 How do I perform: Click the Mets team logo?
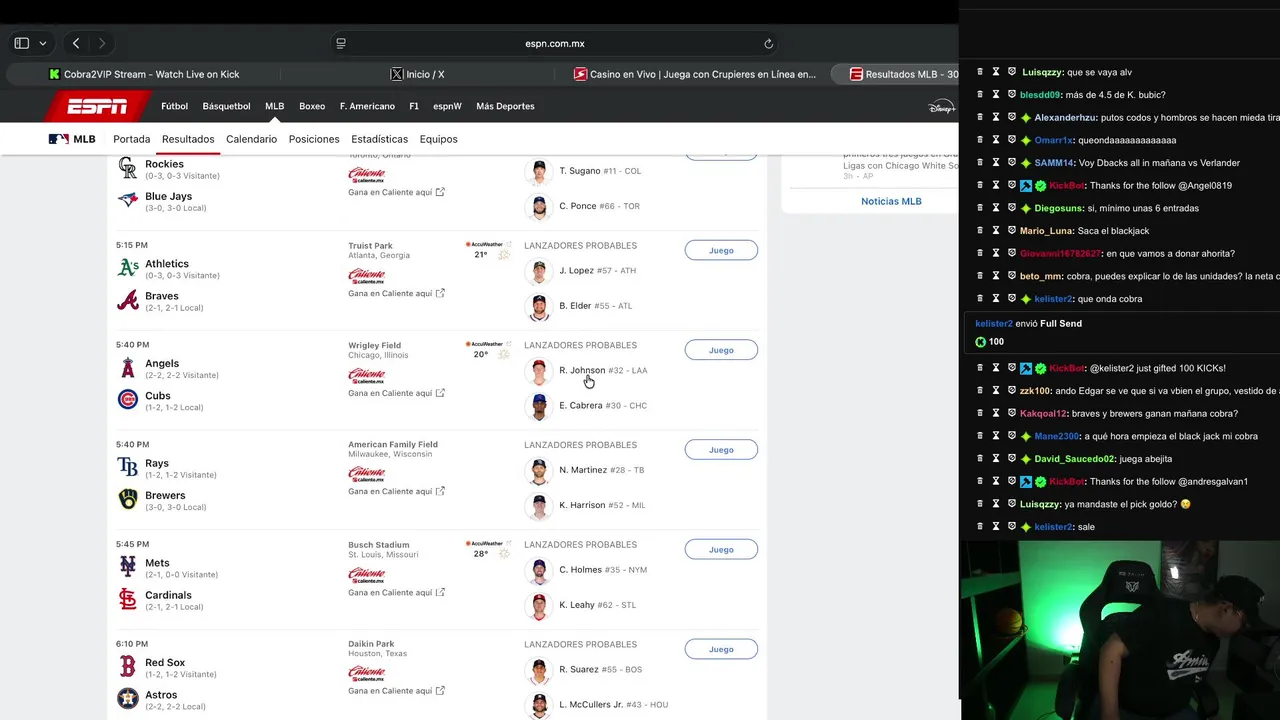pyautogui.click(x=128, y=567)
